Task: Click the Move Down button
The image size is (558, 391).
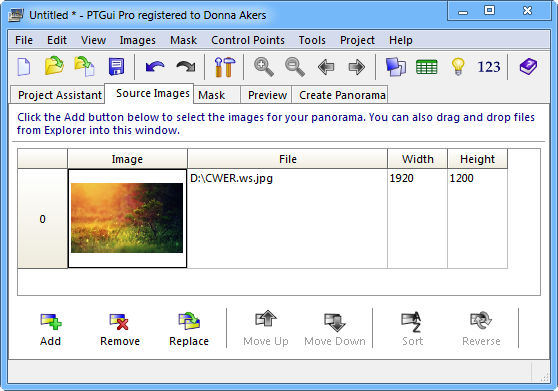Action: click(x=335, y=329)
